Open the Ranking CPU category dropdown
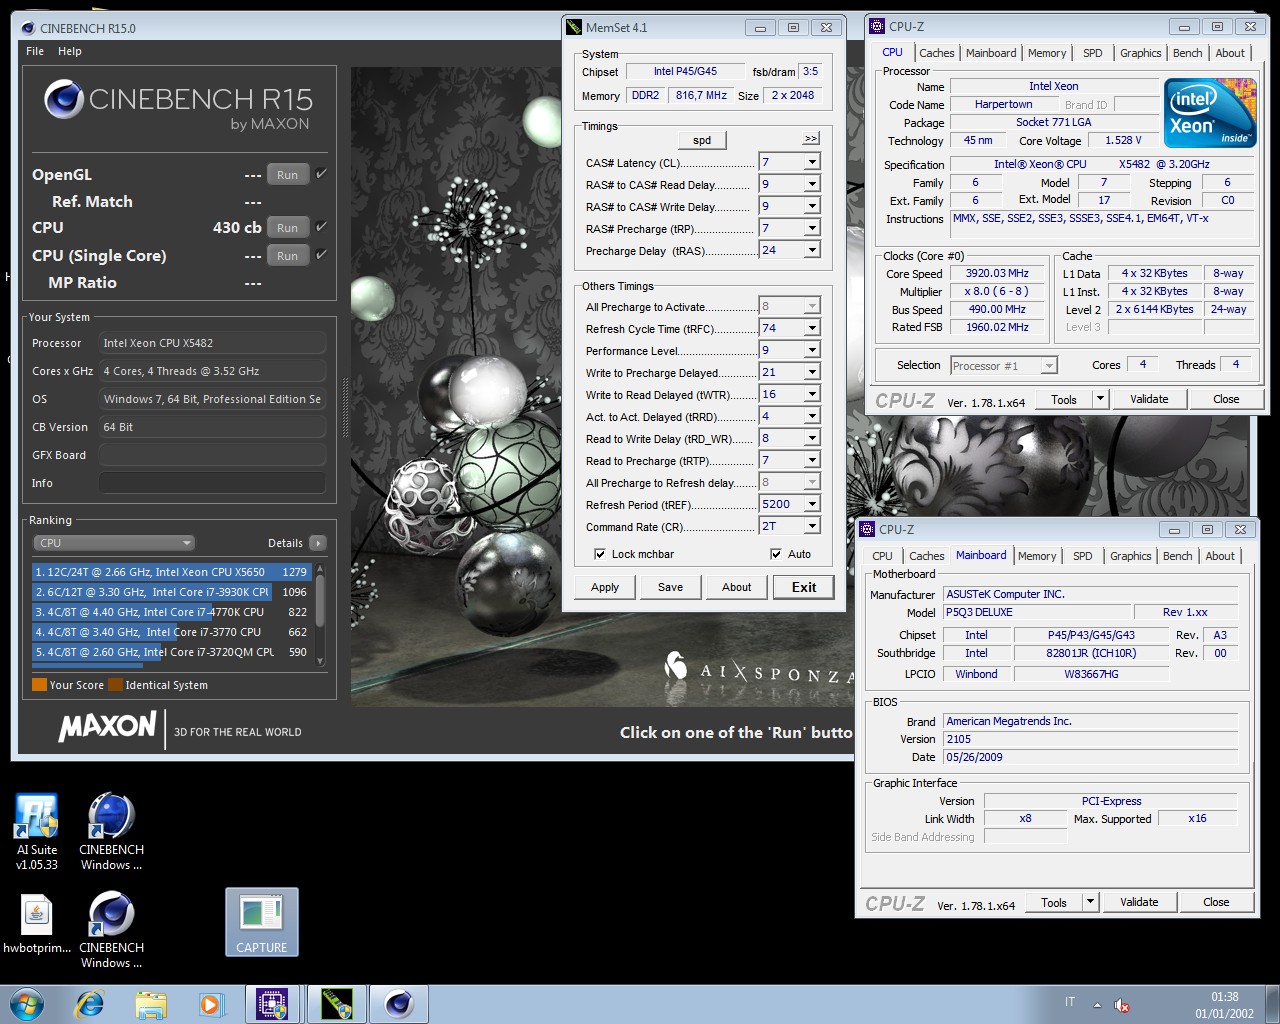 (x=114, y=543)
